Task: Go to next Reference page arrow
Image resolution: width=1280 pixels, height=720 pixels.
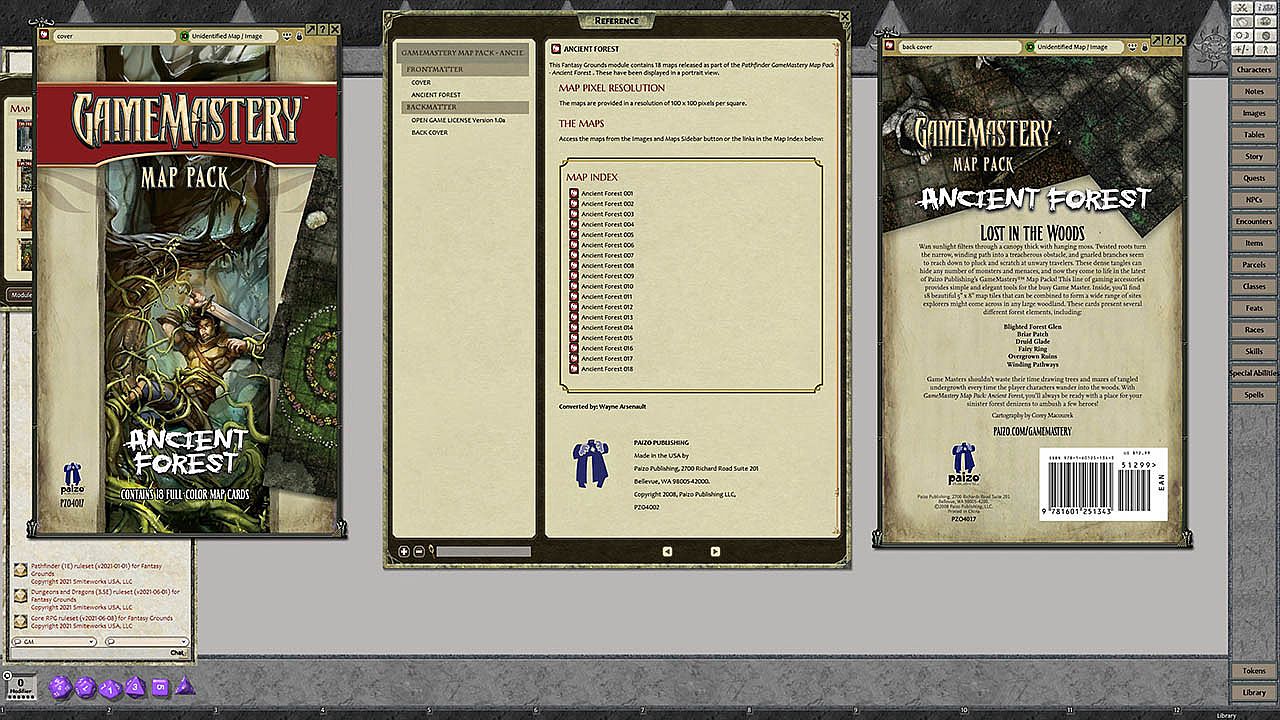Action: (715, 551)
